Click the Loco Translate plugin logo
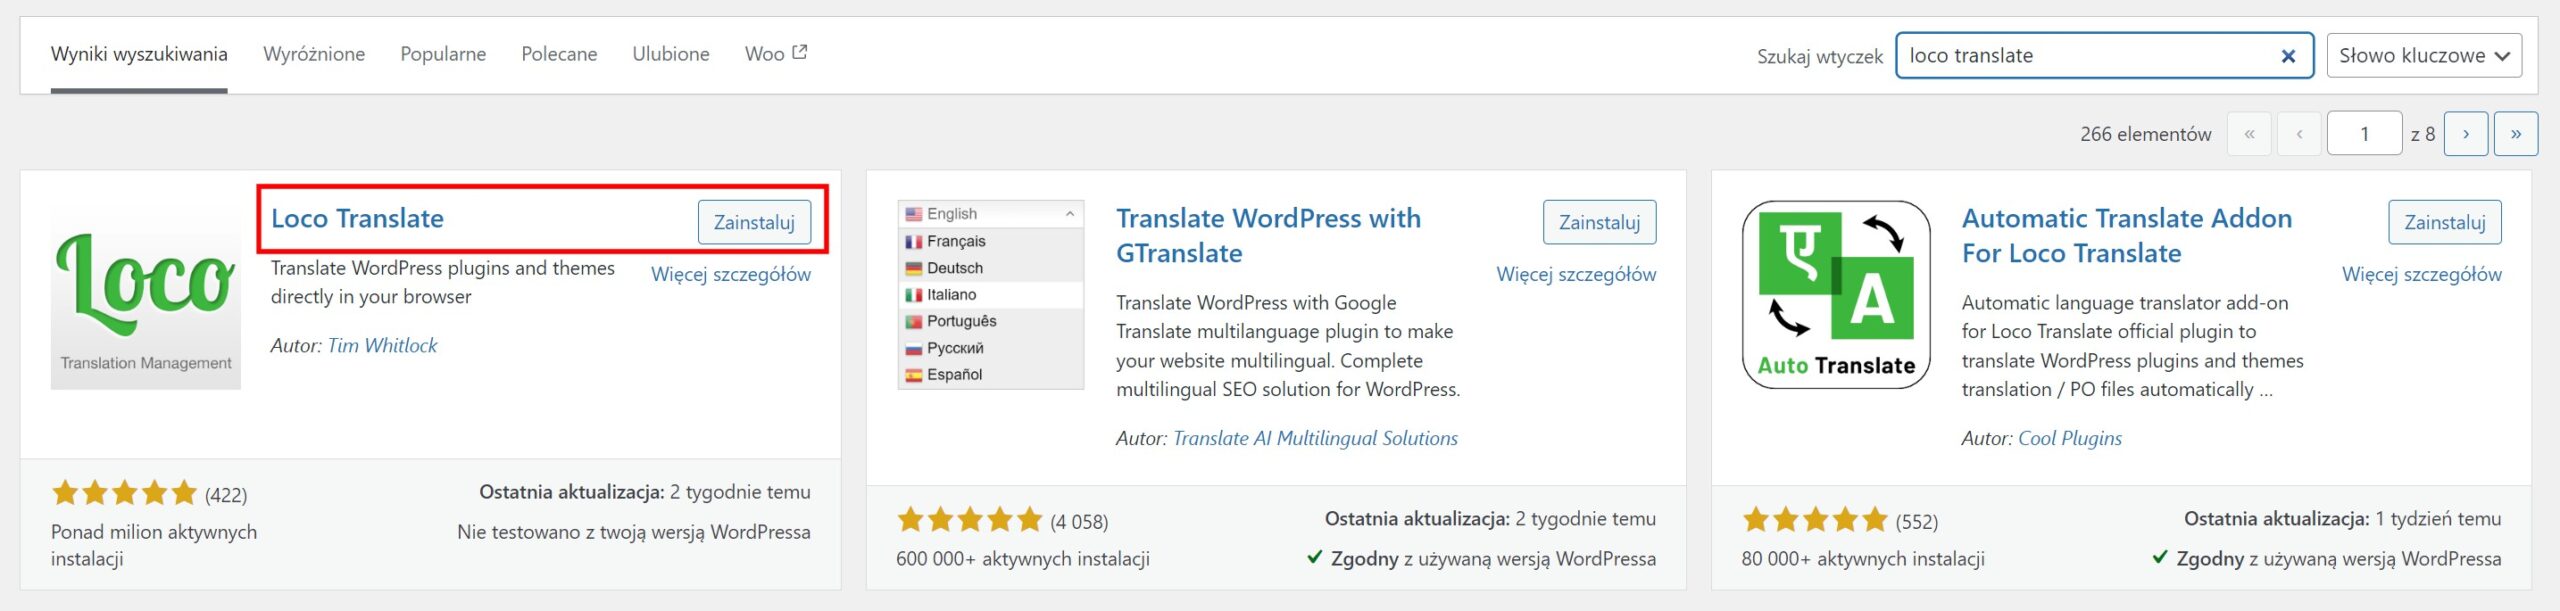The height and width of the screenshot is (611, 2560). pos(146,295)
